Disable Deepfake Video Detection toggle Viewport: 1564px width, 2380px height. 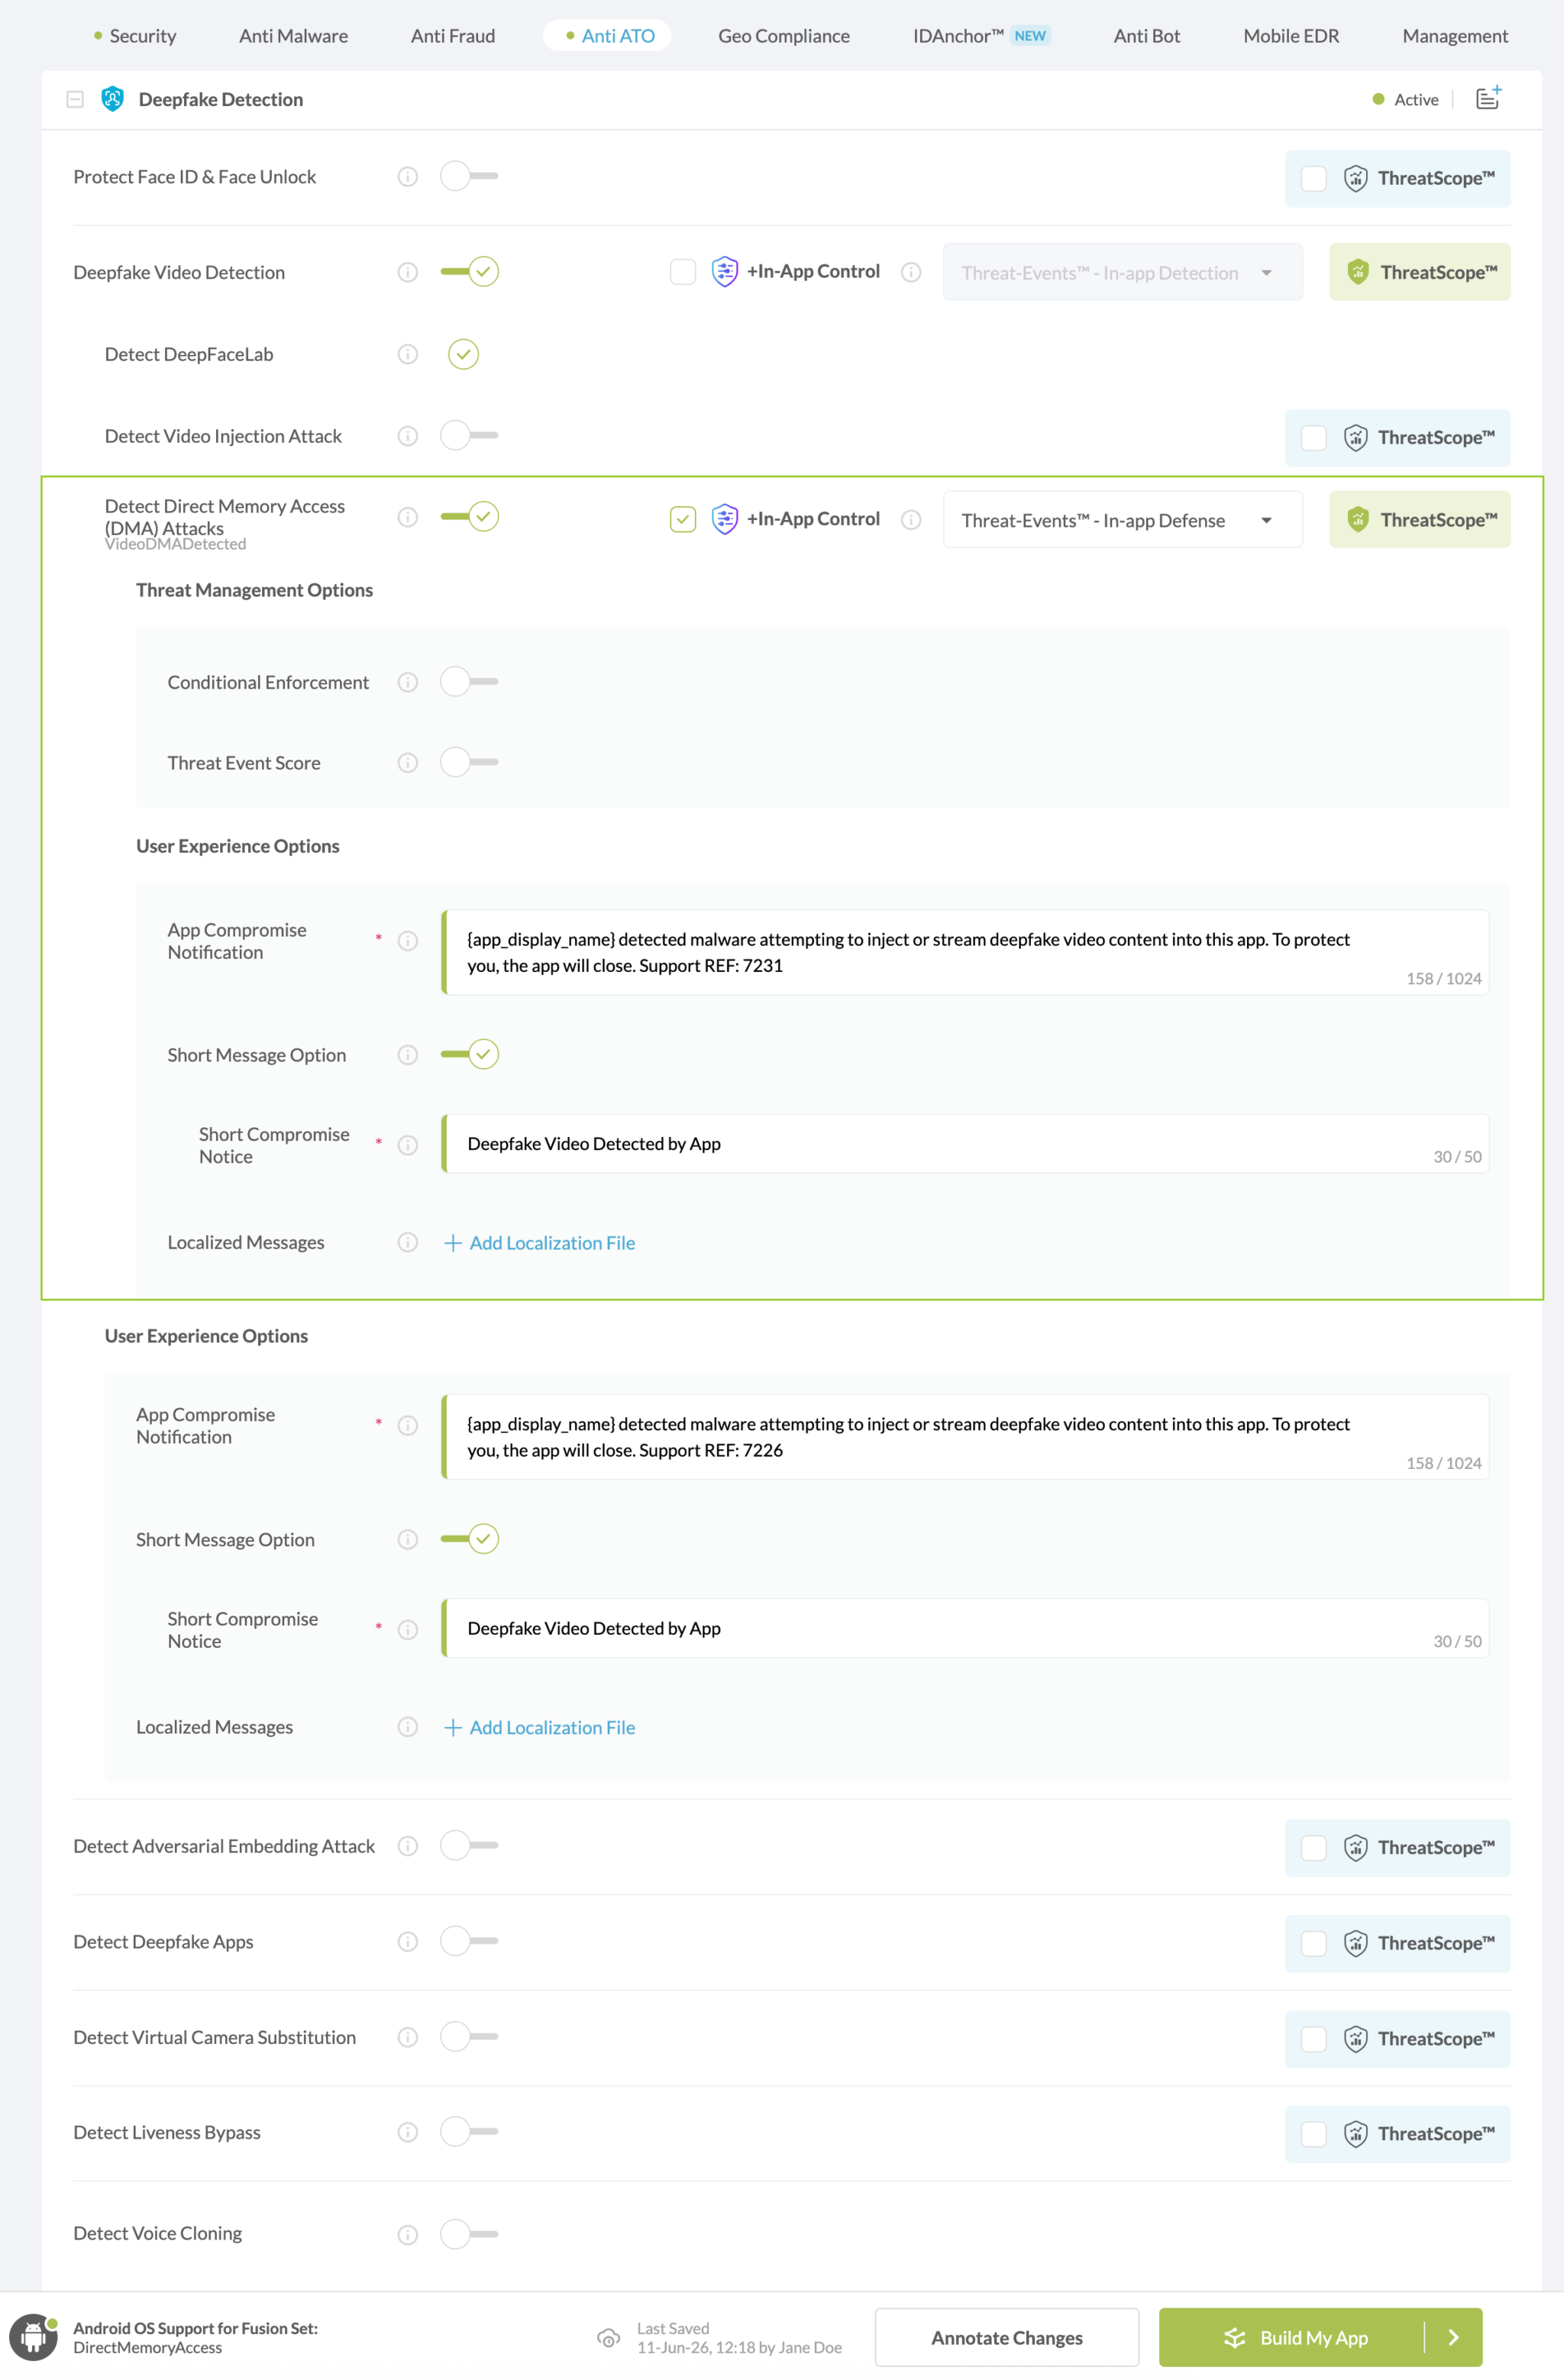point(469,271)
